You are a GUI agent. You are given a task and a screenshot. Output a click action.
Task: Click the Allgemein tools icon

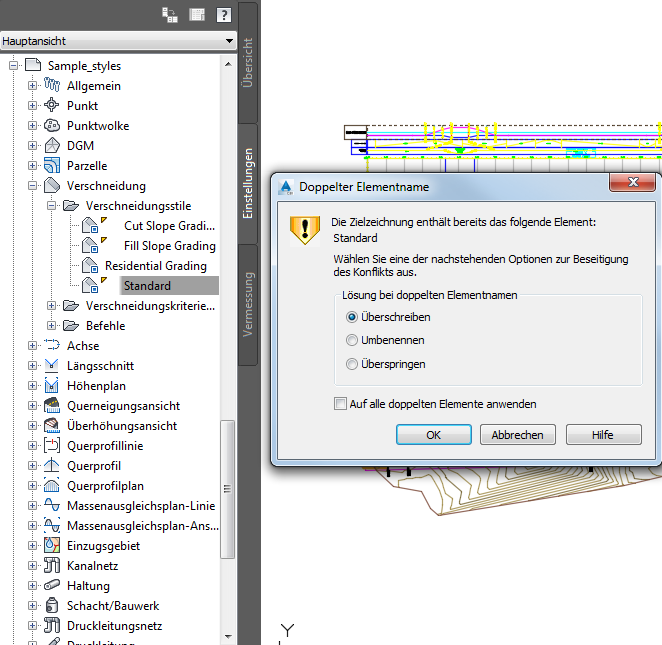(x=52, y=85)
